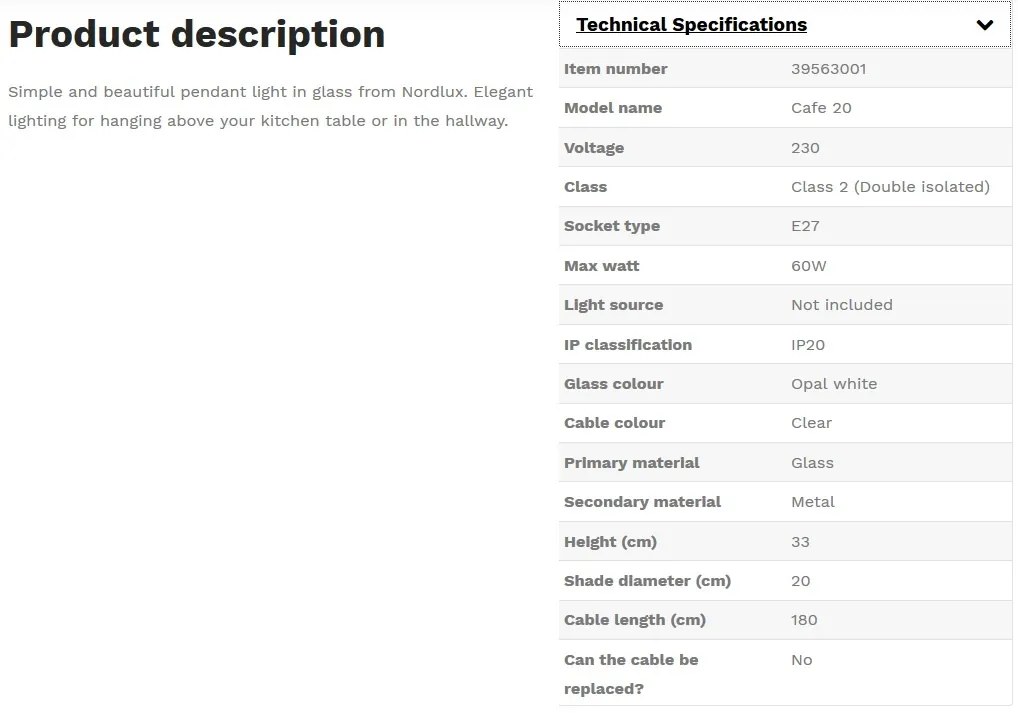Click the Socket type value E27
The image size is (1018, 713).
tap(805, 226)
